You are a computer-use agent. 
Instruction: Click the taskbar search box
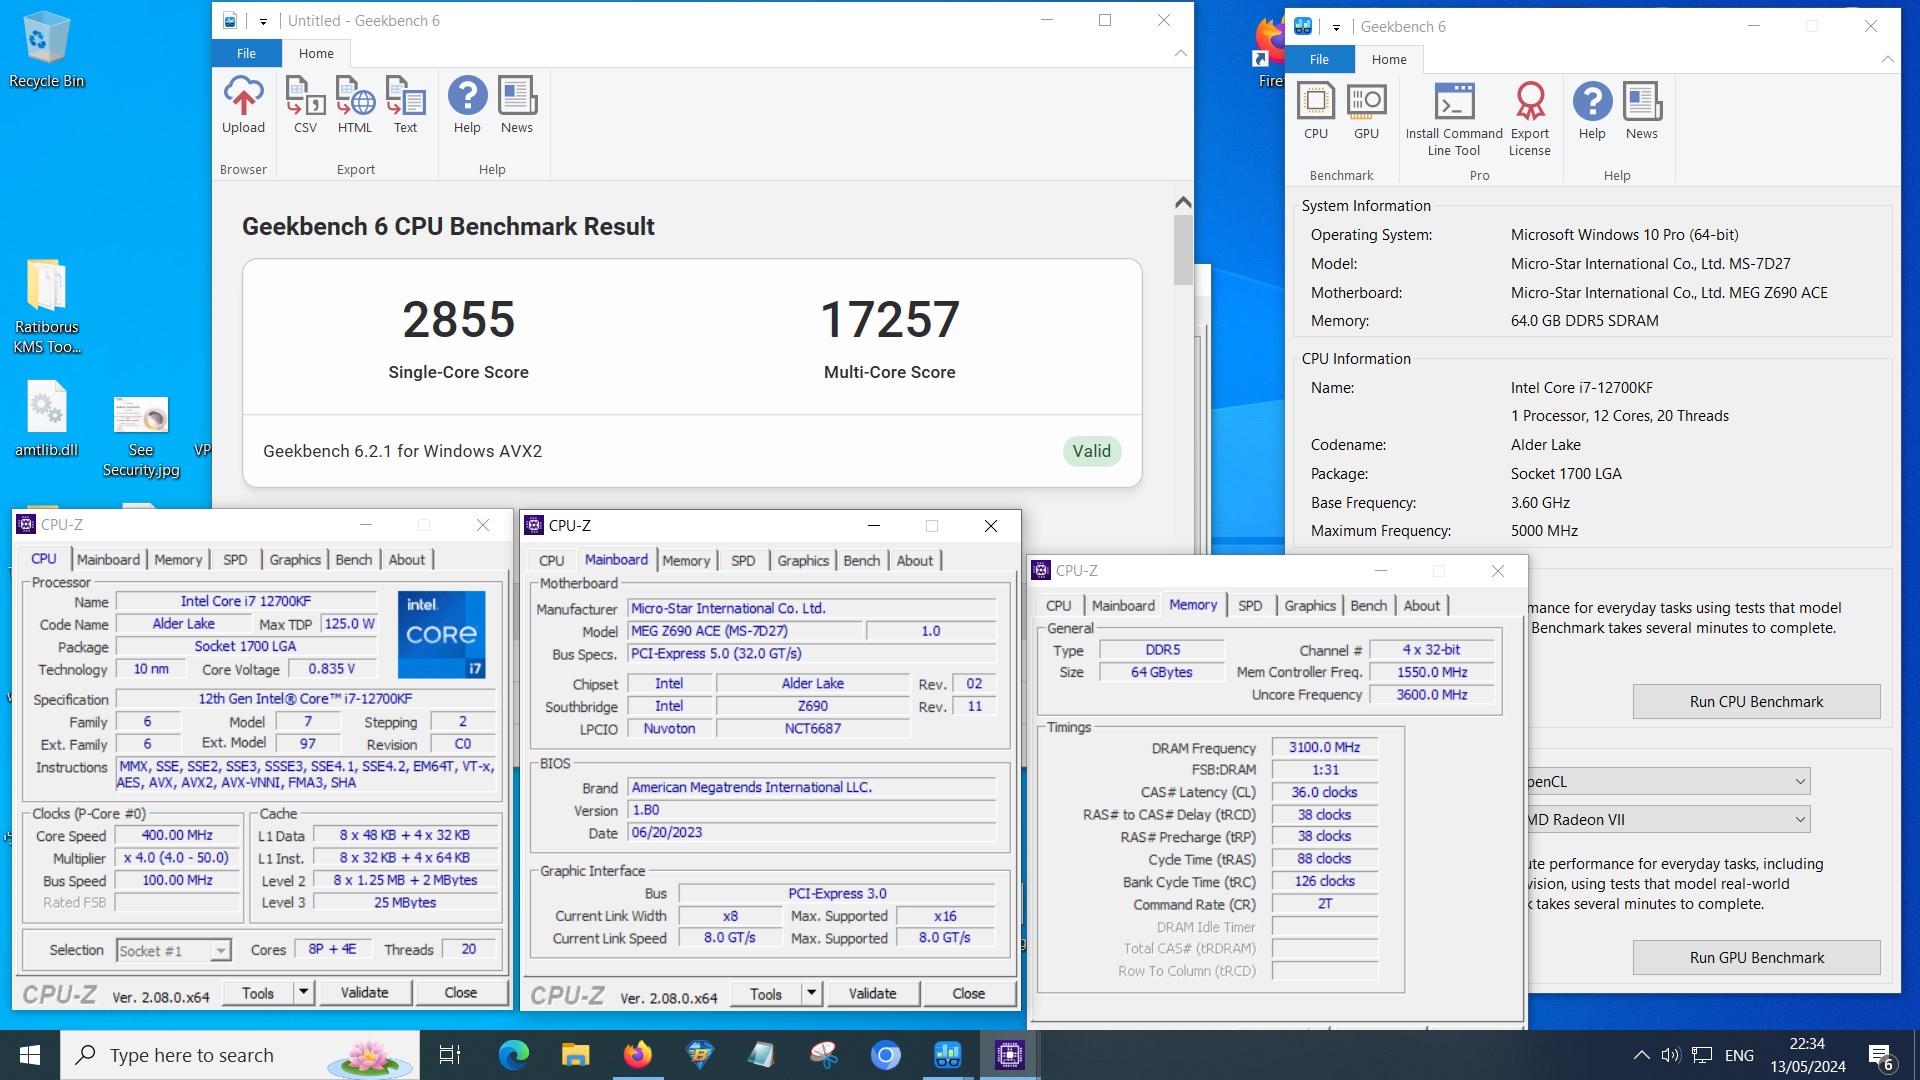pos(240,1055)
